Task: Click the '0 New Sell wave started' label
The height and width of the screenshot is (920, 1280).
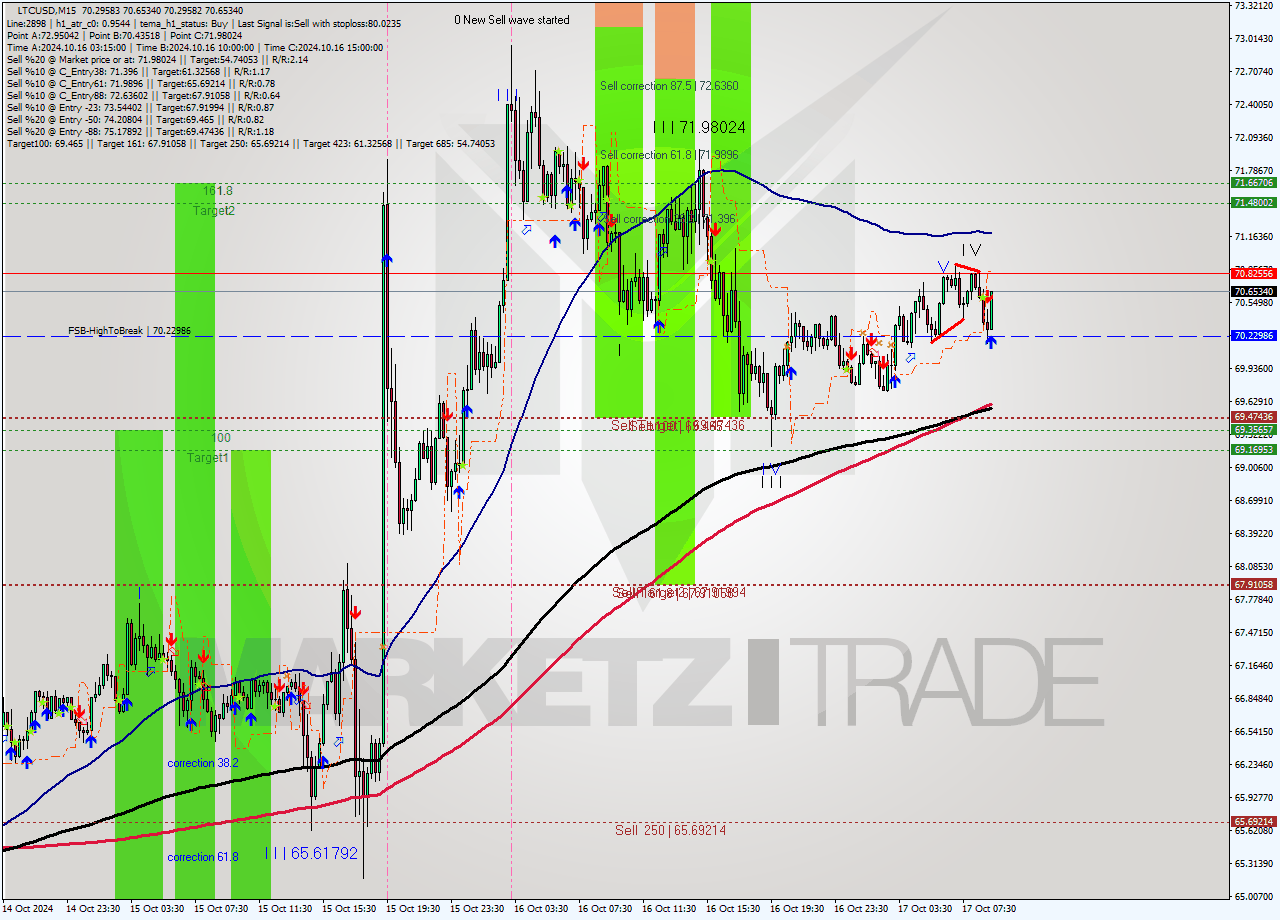Action: (x=511, y=20)
